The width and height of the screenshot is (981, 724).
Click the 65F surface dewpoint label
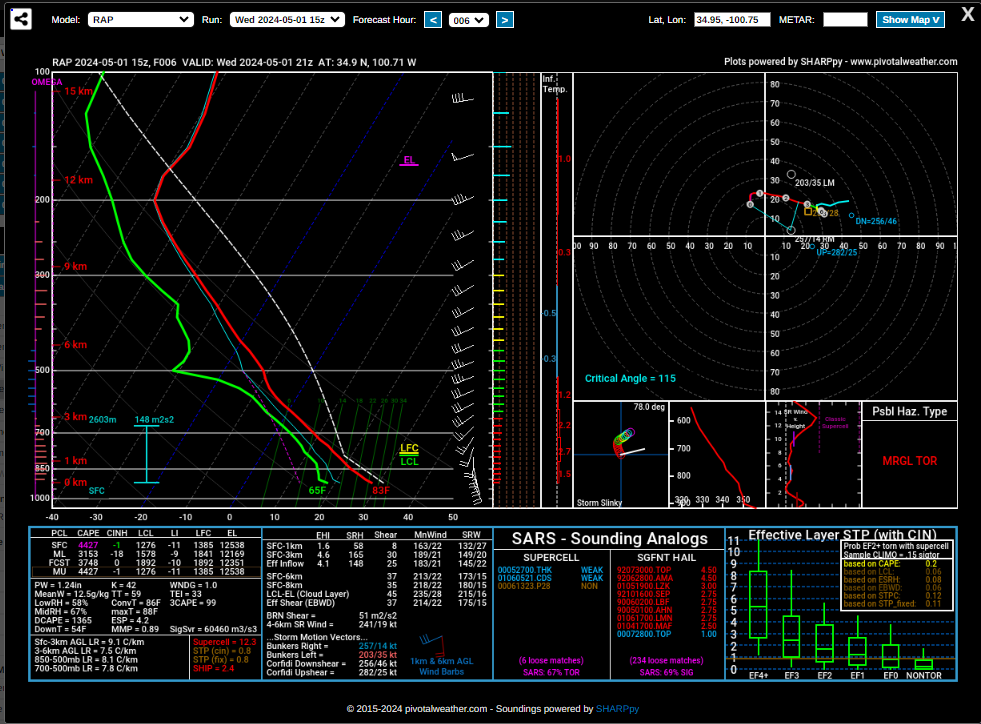317,491
